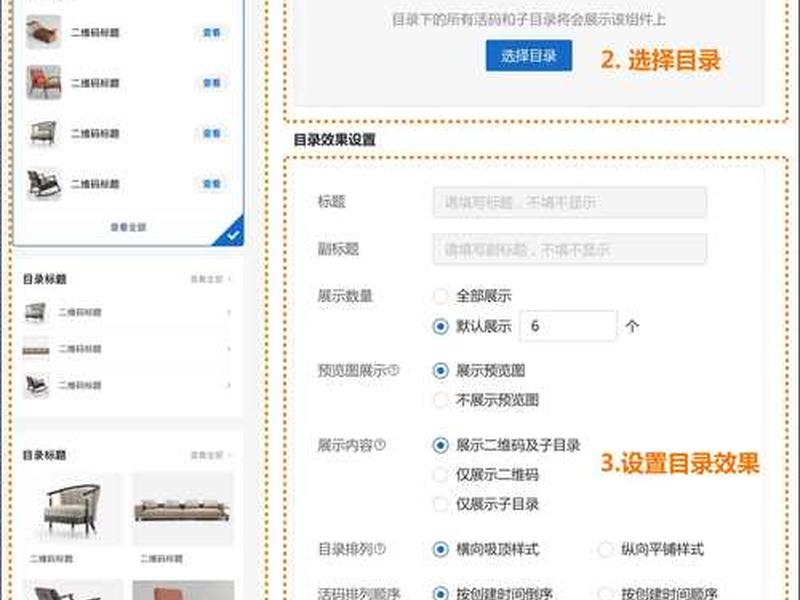Select the 展示预览图 radio option
Screen dimensions: 800x600
pos(440,370)
